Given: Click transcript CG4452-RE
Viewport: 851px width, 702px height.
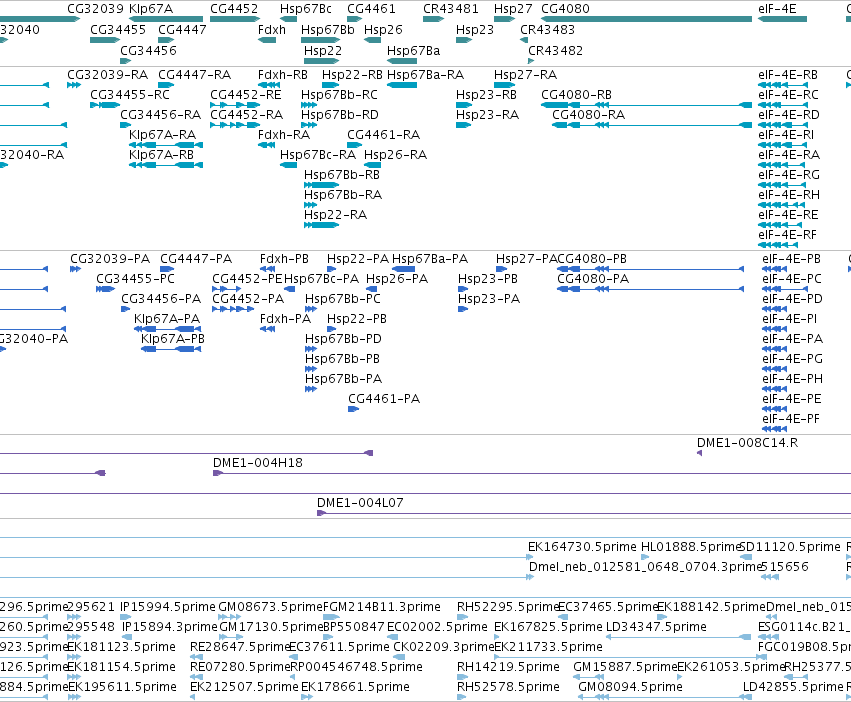Looking at the screenshot, I should [x=245, y=95].
